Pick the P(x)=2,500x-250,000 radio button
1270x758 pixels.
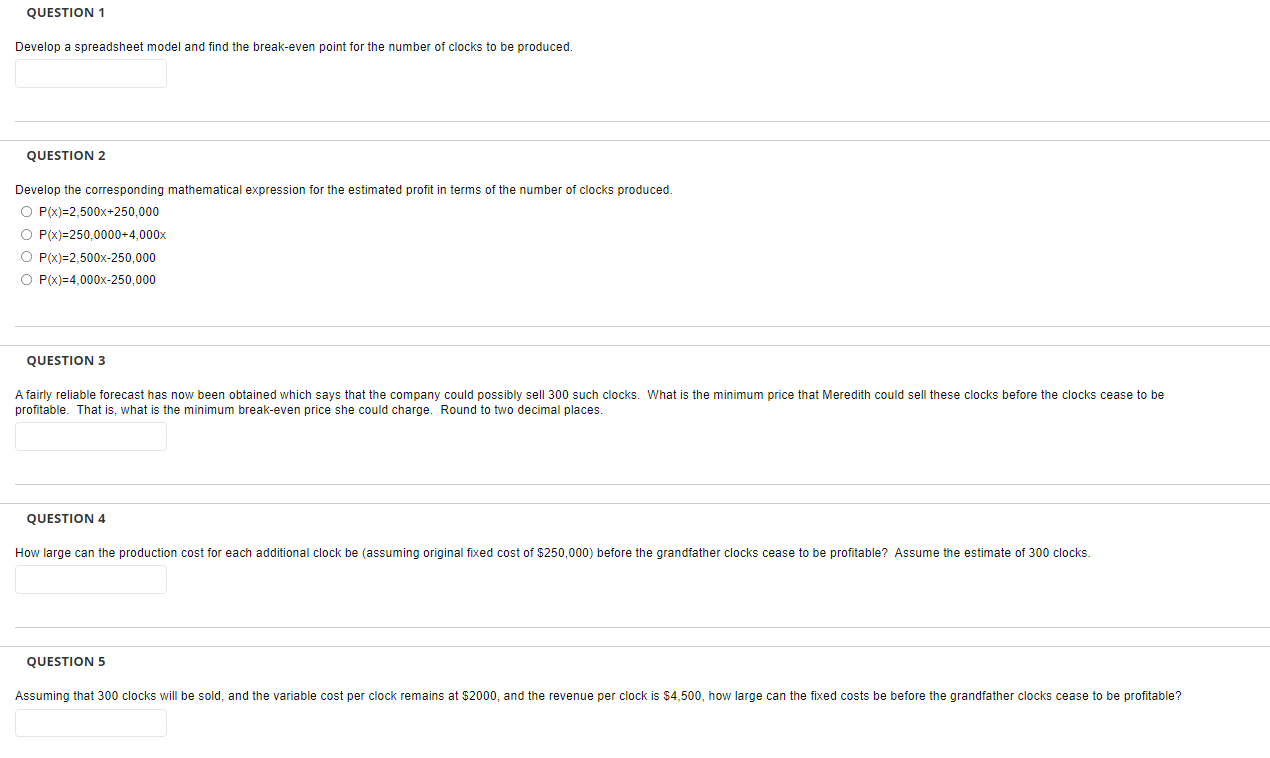[x=25, y=258]
